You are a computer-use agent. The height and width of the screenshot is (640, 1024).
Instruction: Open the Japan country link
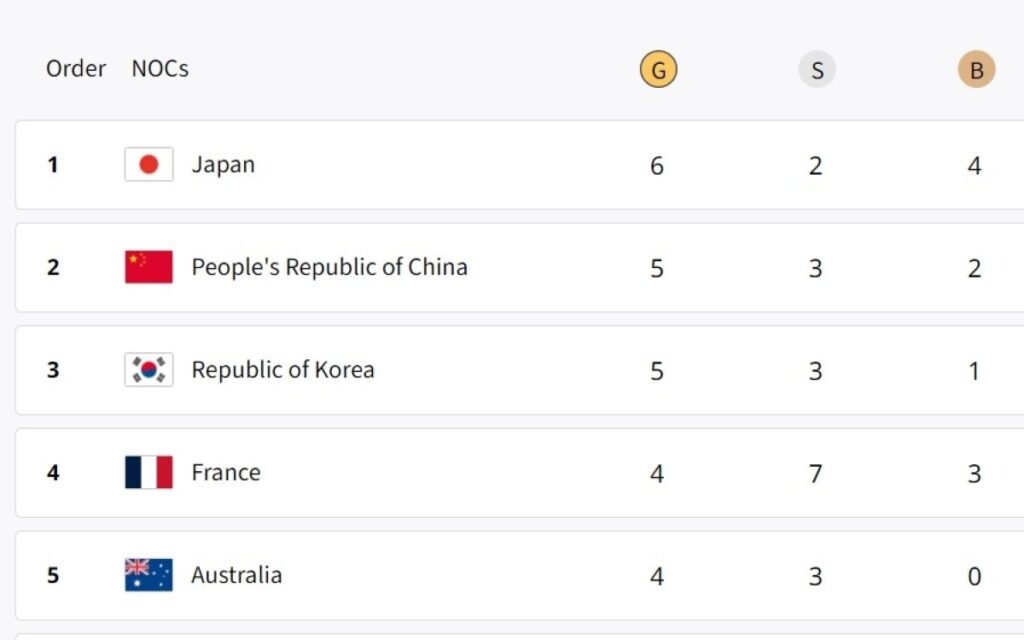[223, 165]
